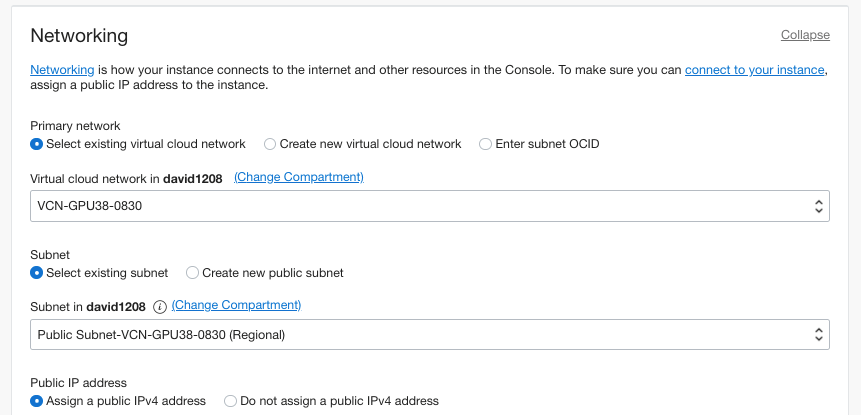This screenshot has width=861, height=415.
Task: Click the Networking section heading
Action: (x=79, y=36)
